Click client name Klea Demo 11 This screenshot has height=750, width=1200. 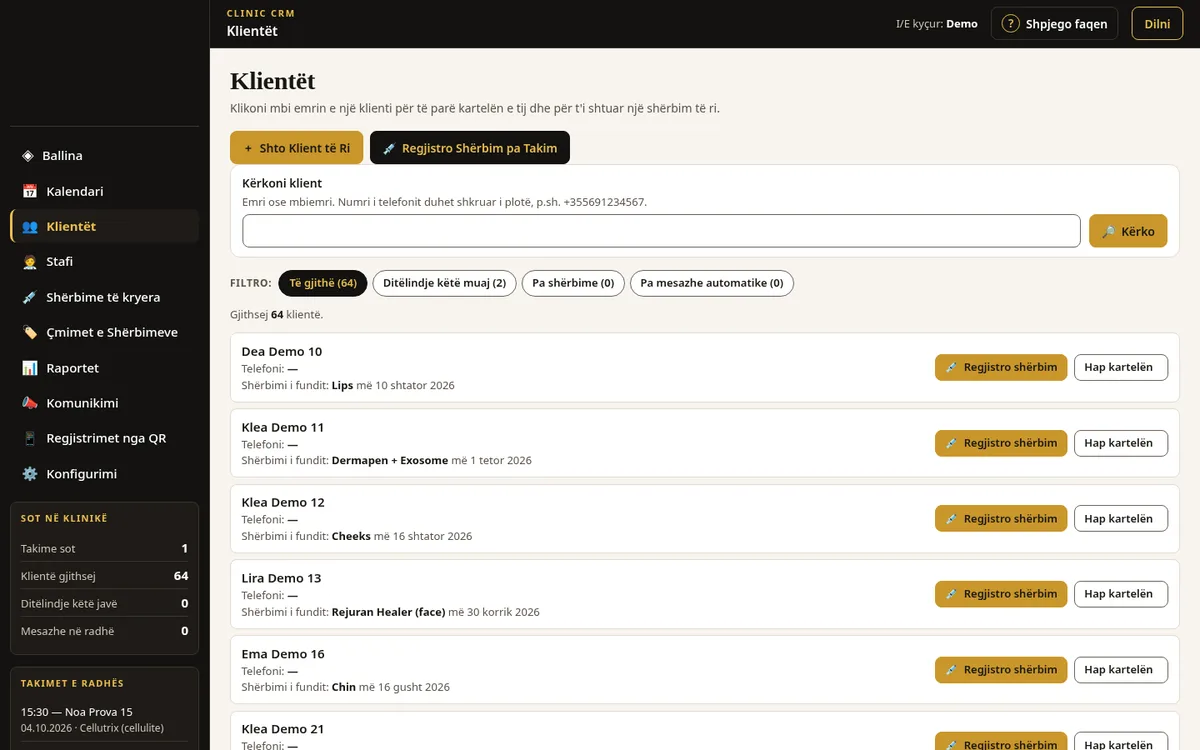click(x=283, y=427)
